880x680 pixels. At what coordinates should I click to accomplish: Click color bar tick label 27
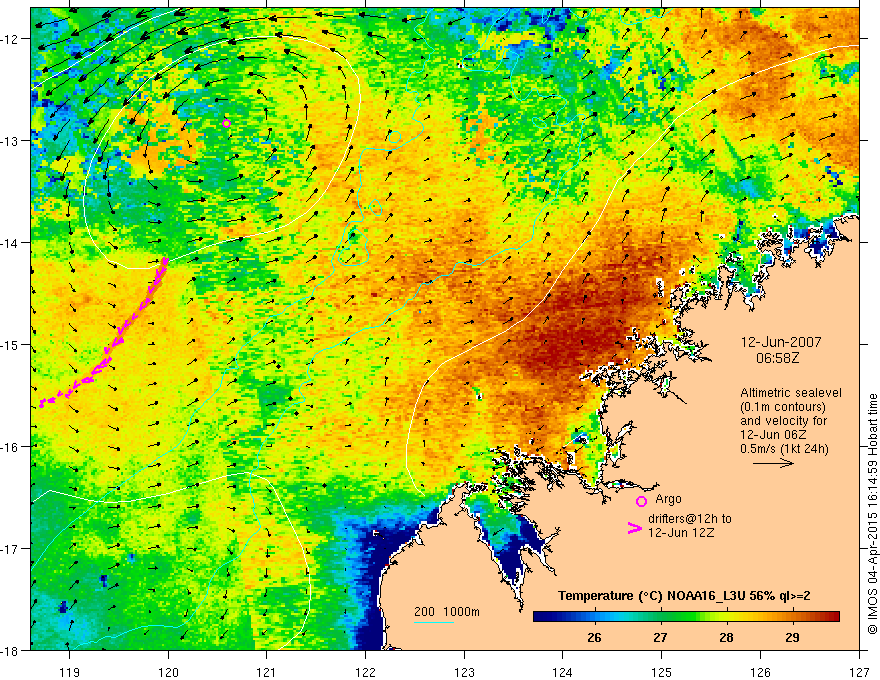tap(661, 637)
